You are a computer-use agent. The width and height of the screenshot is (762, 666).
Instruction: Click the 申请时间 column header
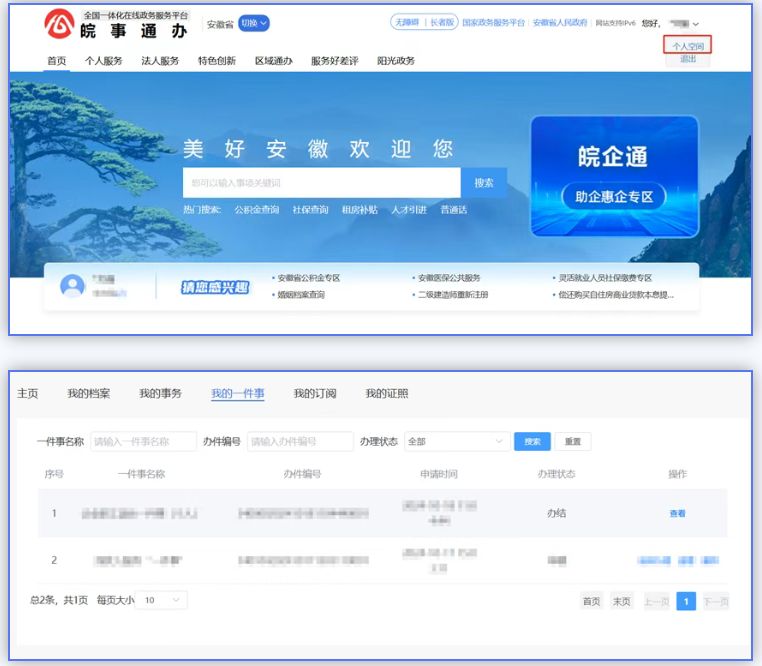439,474
